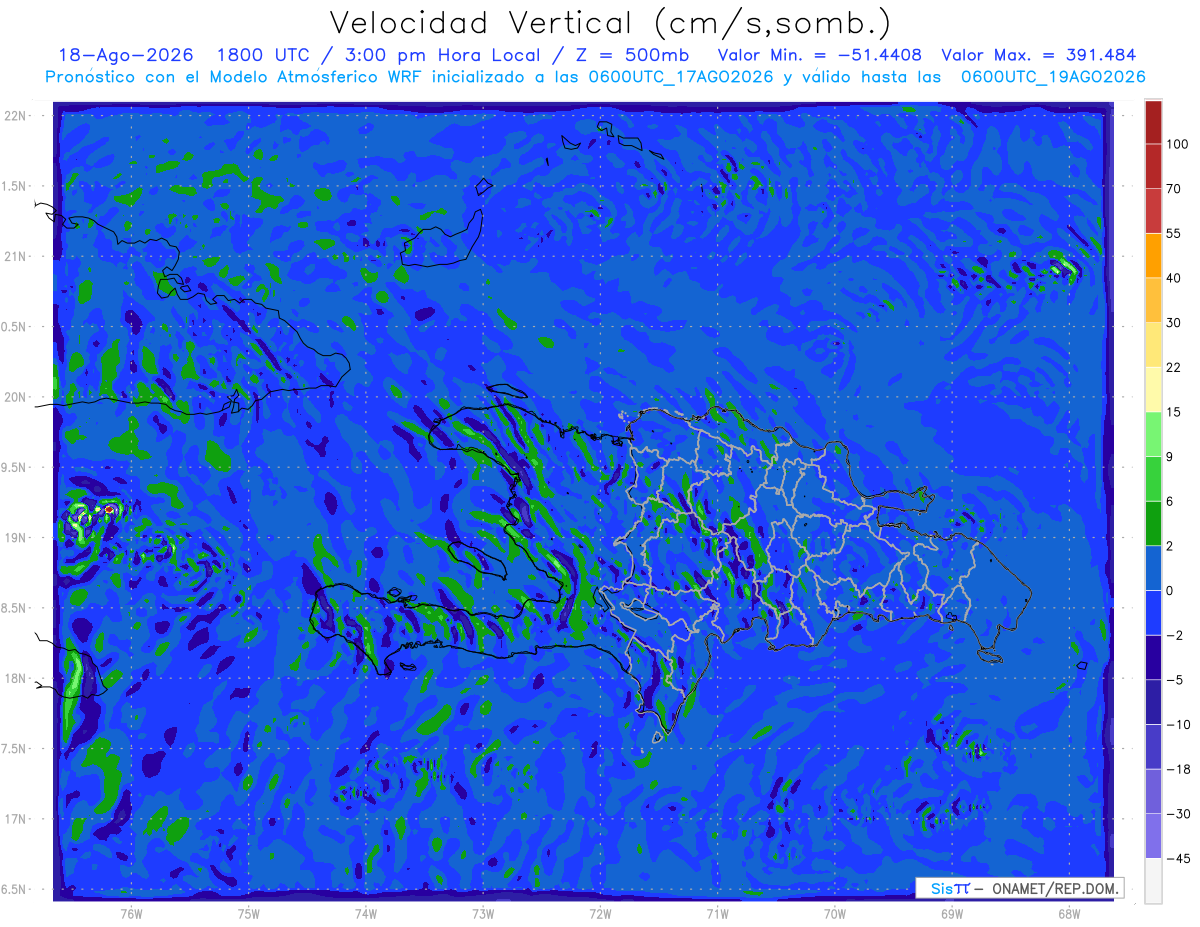Screen dimensions: 1200x927
Task: Click the "69W" longitude axis label
Action: tap(952, 914)
